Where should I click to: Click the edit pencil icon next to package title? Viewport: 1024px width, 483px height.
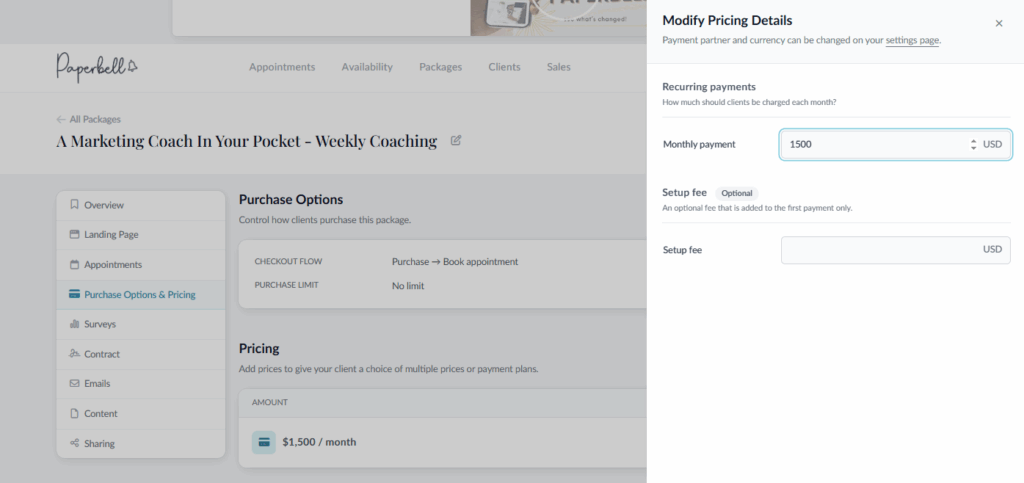coord(456,140)
